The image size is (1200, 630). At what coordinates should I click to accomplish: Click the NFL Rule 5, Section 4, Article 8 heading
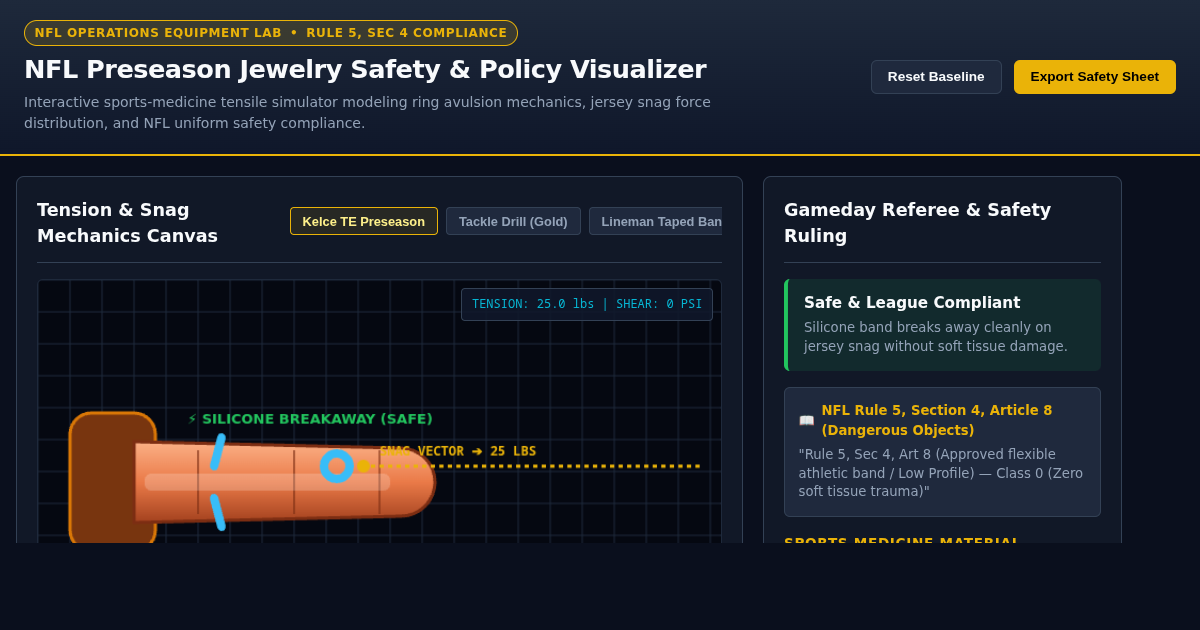(937, 420)
